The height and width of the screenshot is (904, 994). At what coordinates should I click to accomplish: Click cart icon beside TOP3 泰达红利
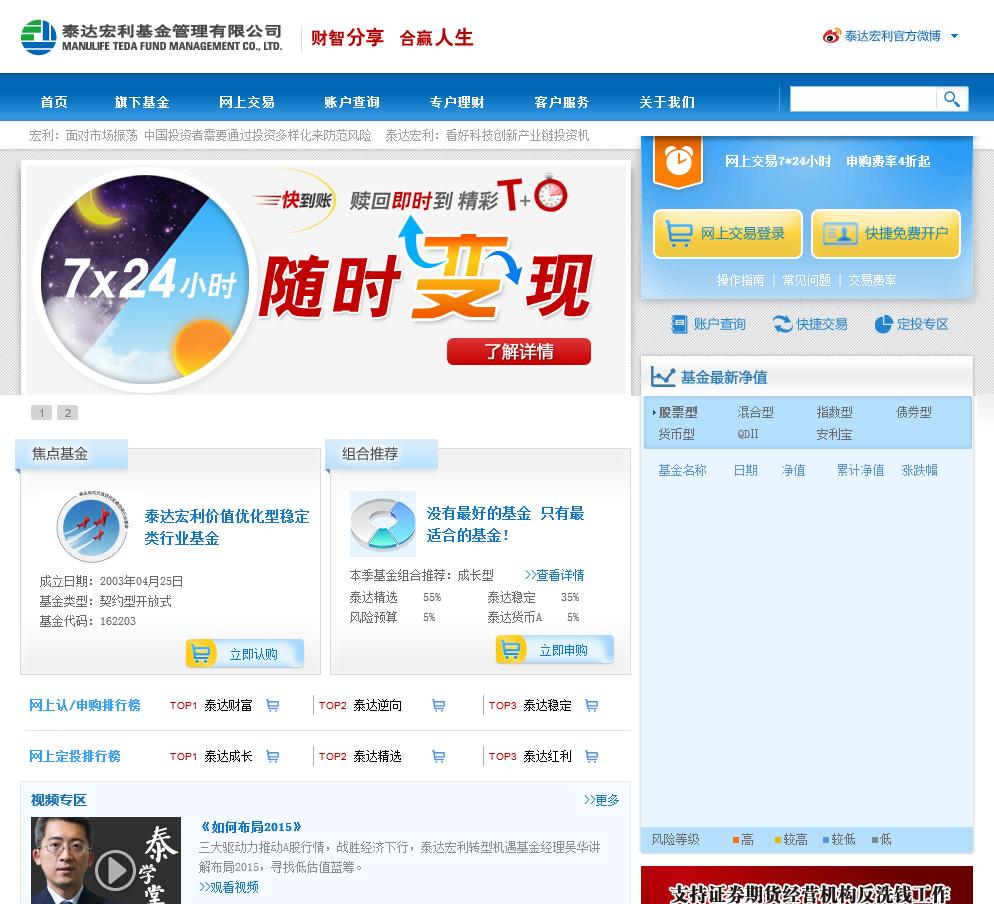click(x=591, y=756)
